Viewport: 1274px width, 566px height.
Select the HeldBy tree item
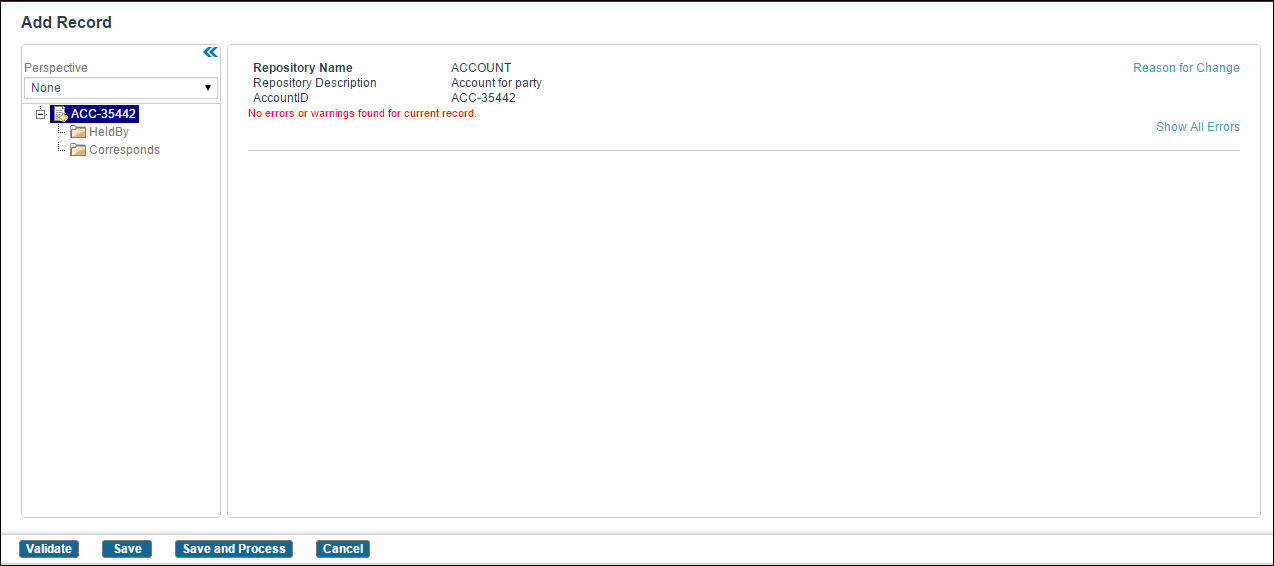click(x=109, y=132)
